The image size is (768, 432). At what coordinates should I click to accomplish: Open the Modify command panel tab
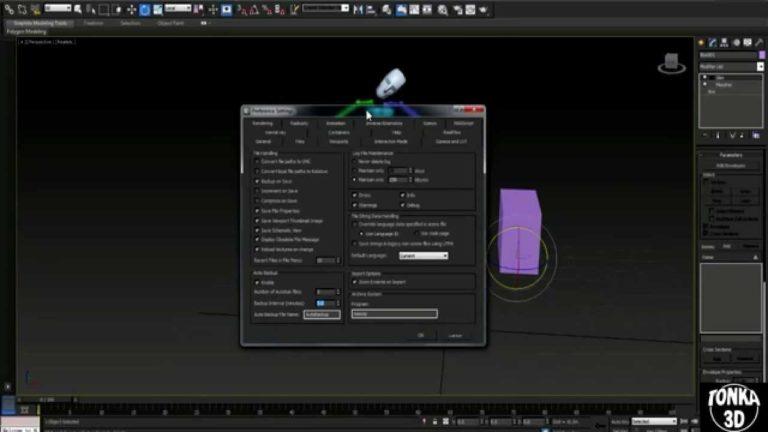[x=713, y=43]
